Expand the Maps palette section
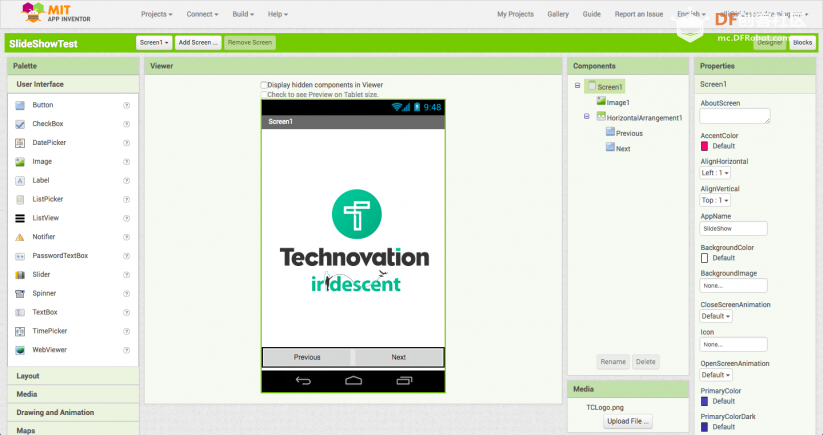This screenshot has height=435, width=823. point(73,430)
